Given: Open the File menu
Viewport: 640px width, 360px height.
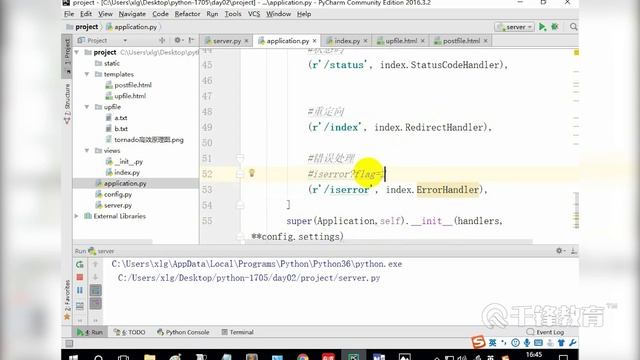Looking at the screenshot, I should pos(69,14).
